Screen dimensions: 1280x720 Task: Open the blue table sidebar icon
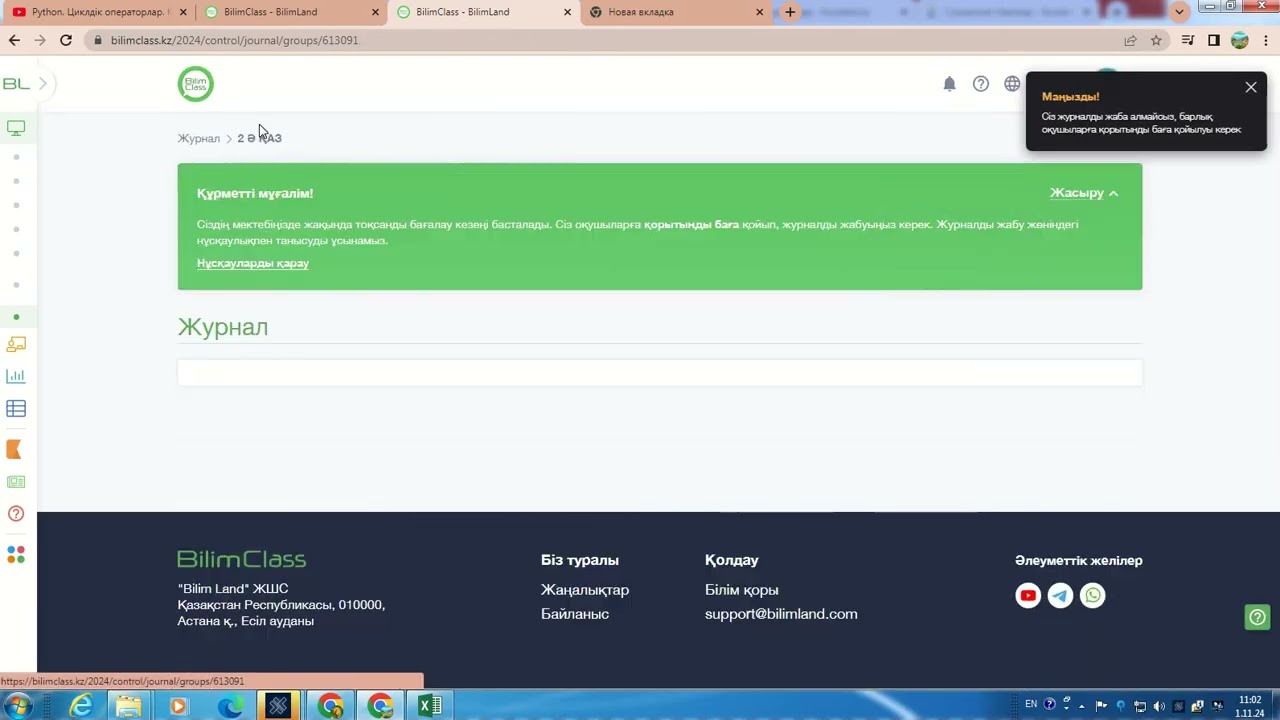point(16,408)
